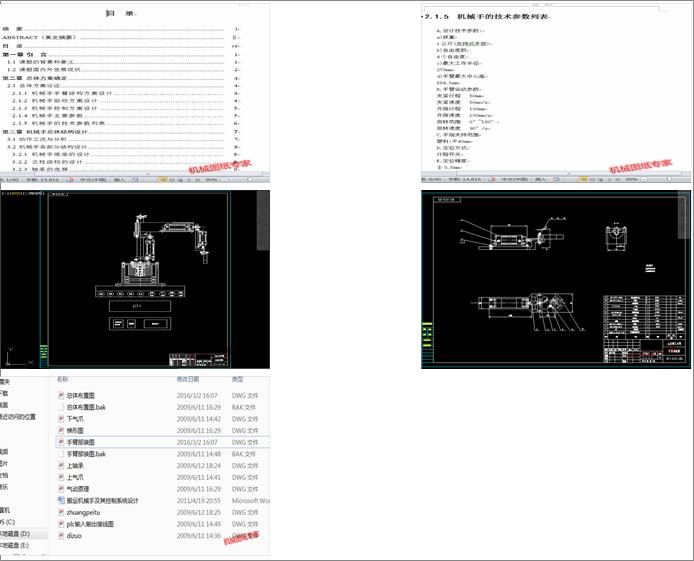
Task: Toggle 插入 insert mode in the table-of-contents Word status bar
Action: [120, 180]
